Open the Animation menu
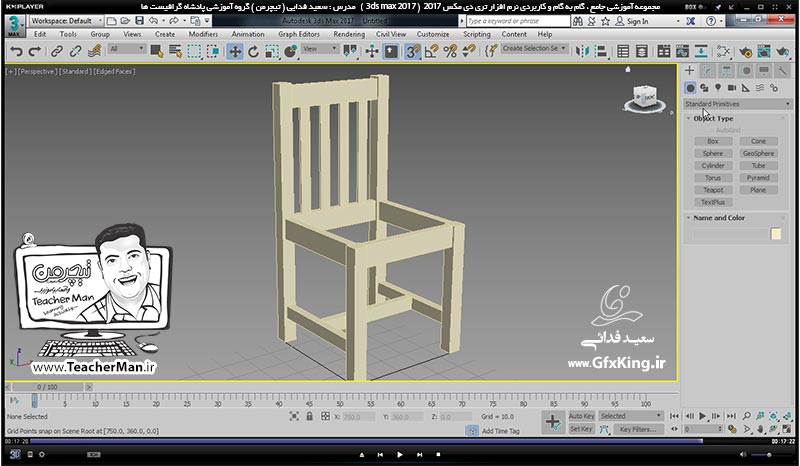800x466 pixels. (x=248, y=34)
